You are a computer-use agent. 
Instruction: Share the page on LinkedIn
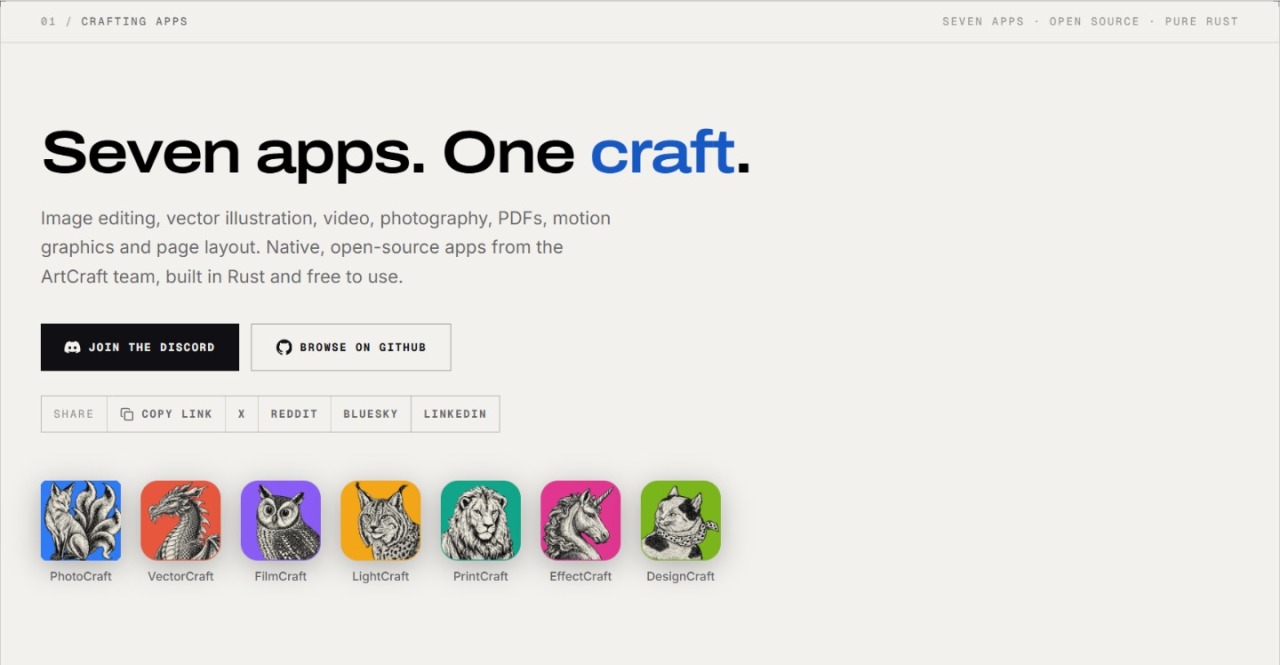click(x=455, y=414)
